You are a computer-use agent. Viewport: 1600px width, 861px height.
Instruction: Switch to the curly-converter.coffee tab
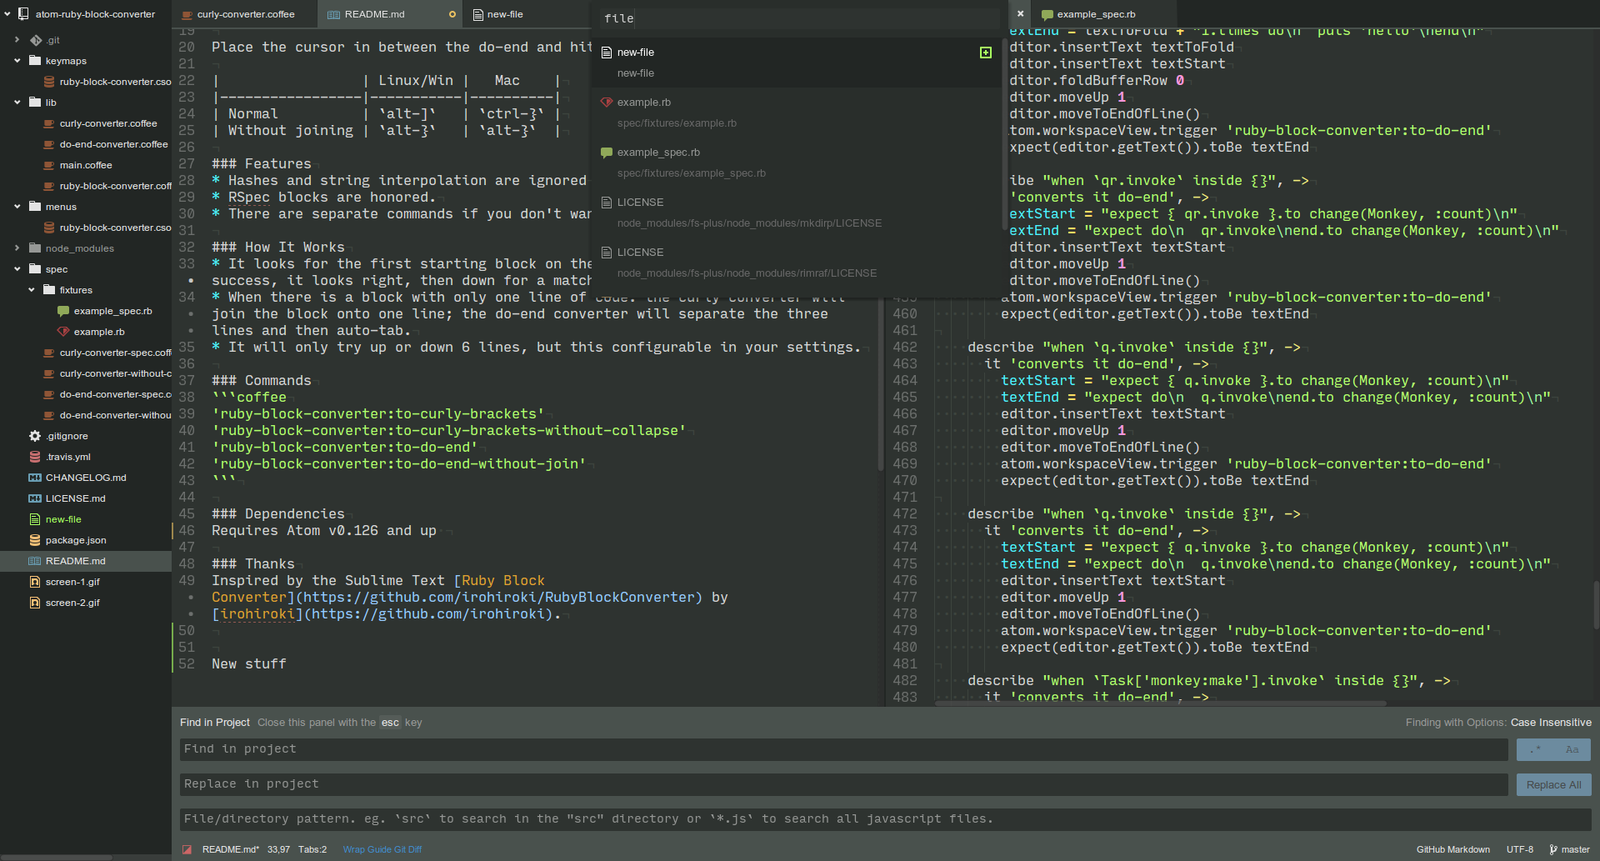[x=244, y=15]
